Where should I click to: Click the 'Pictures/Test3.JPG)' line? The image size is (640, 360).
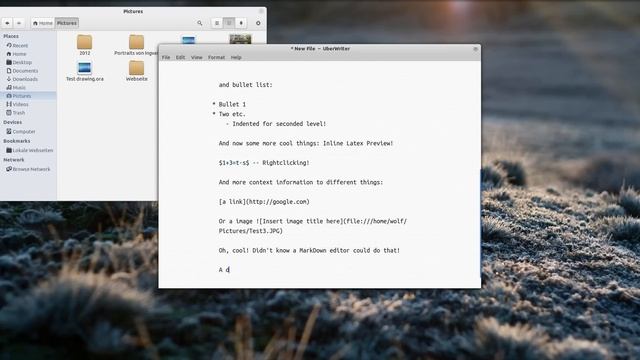[x=251, y=231]
